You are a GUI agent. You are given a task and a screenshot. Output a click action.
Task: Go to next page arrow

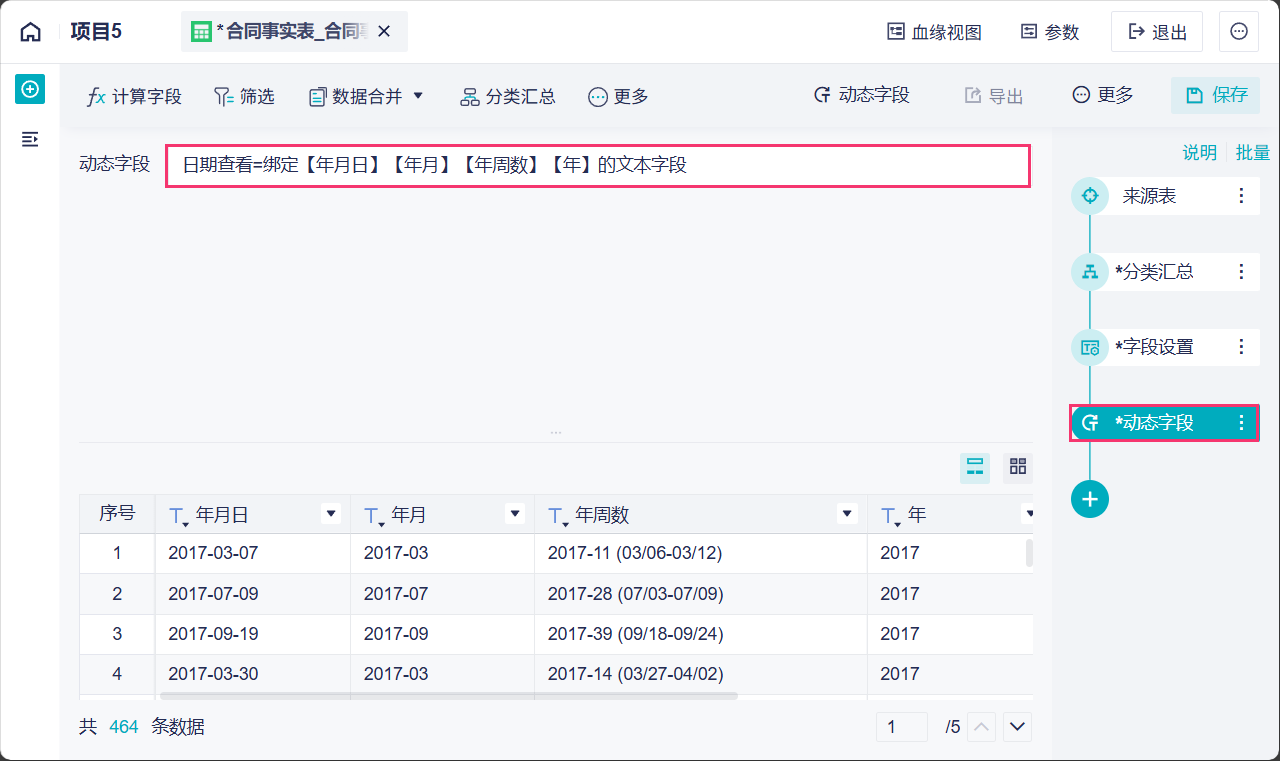1018,727
